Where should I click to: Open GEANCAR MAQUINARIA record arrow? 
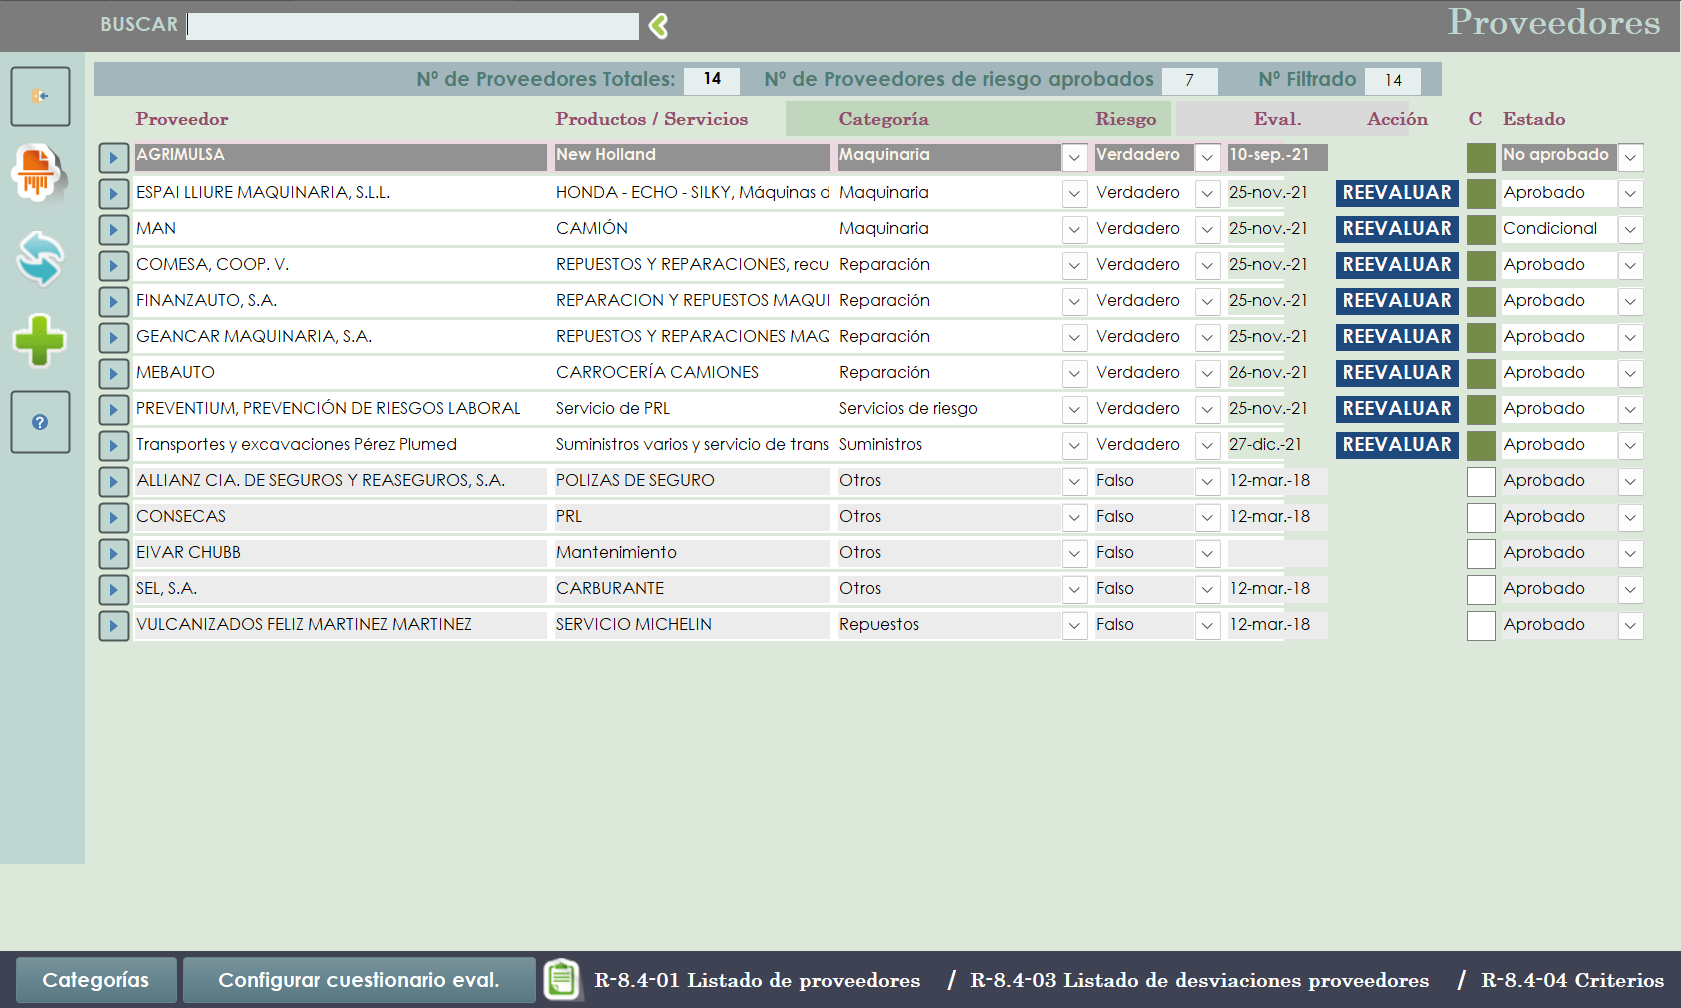pos(113,337)
